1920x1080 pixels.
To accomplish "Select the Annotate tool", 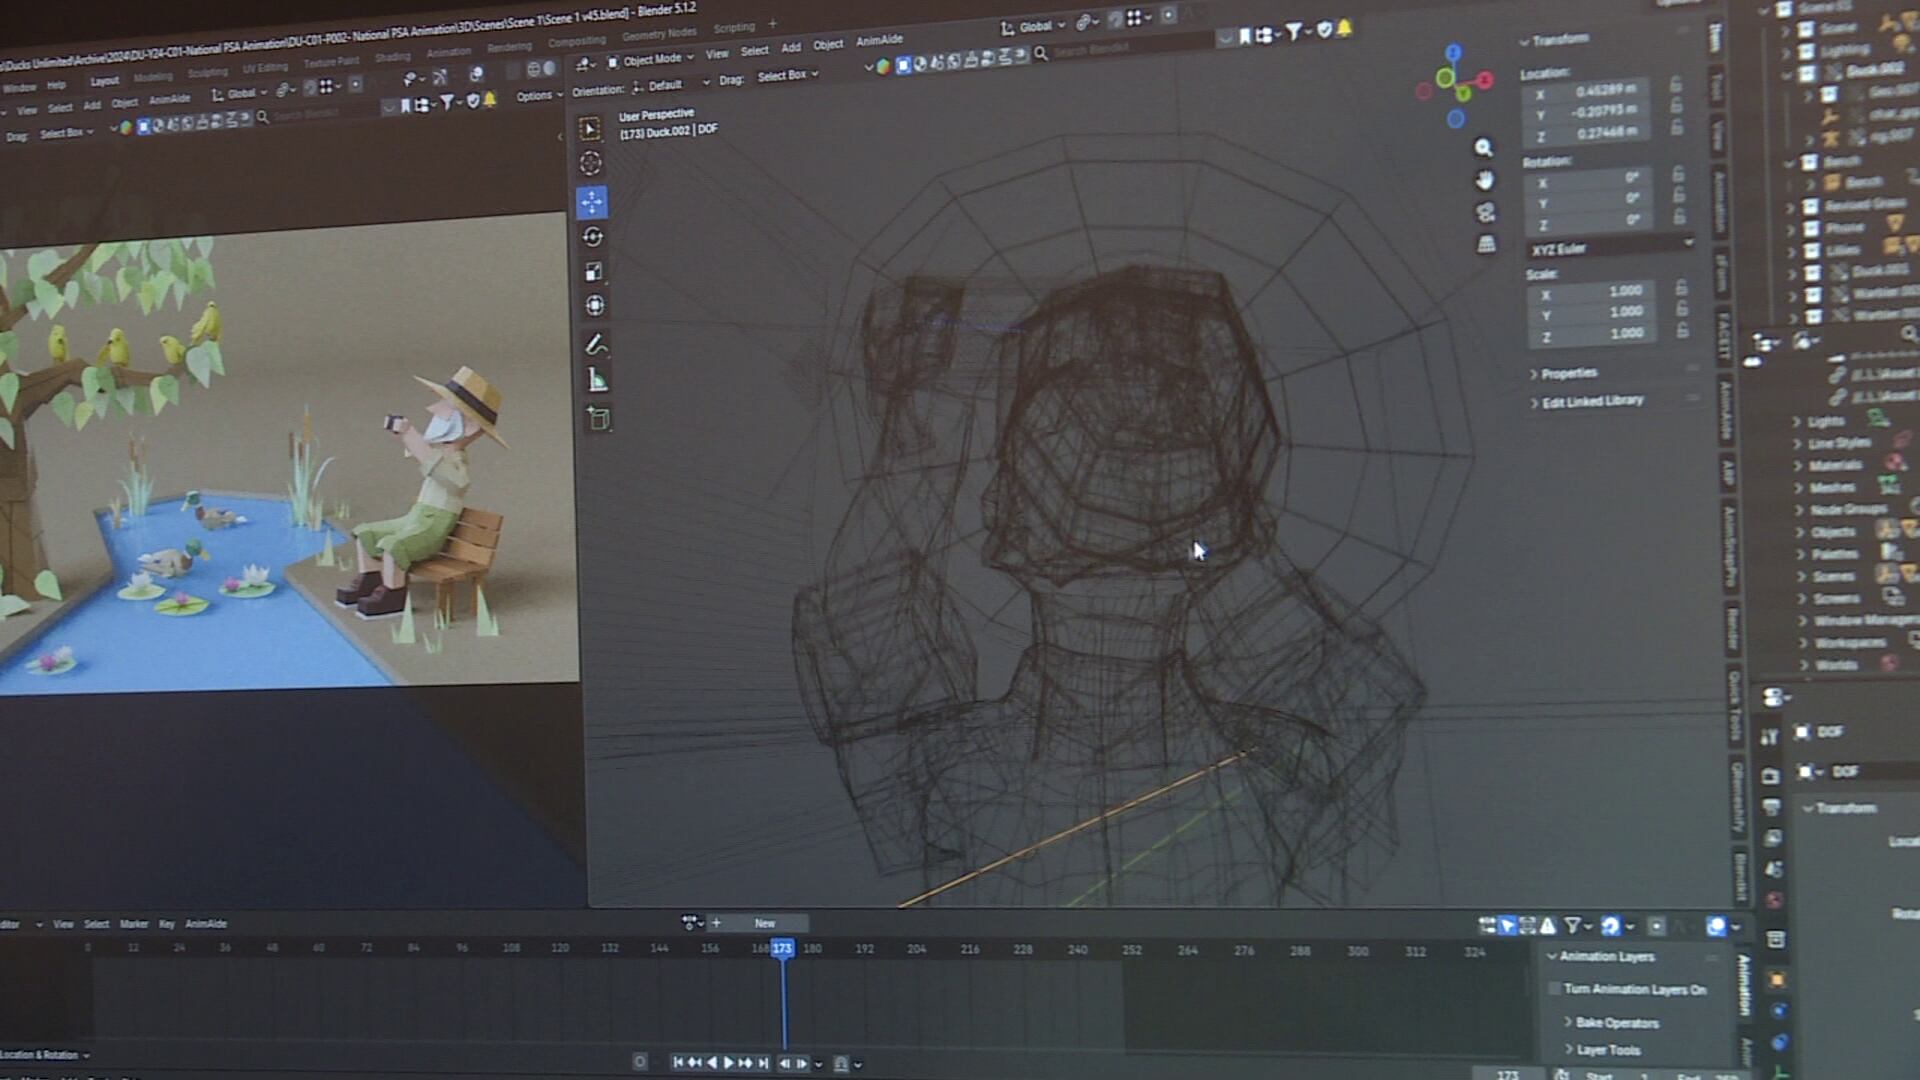I will (x=596, y=345).
